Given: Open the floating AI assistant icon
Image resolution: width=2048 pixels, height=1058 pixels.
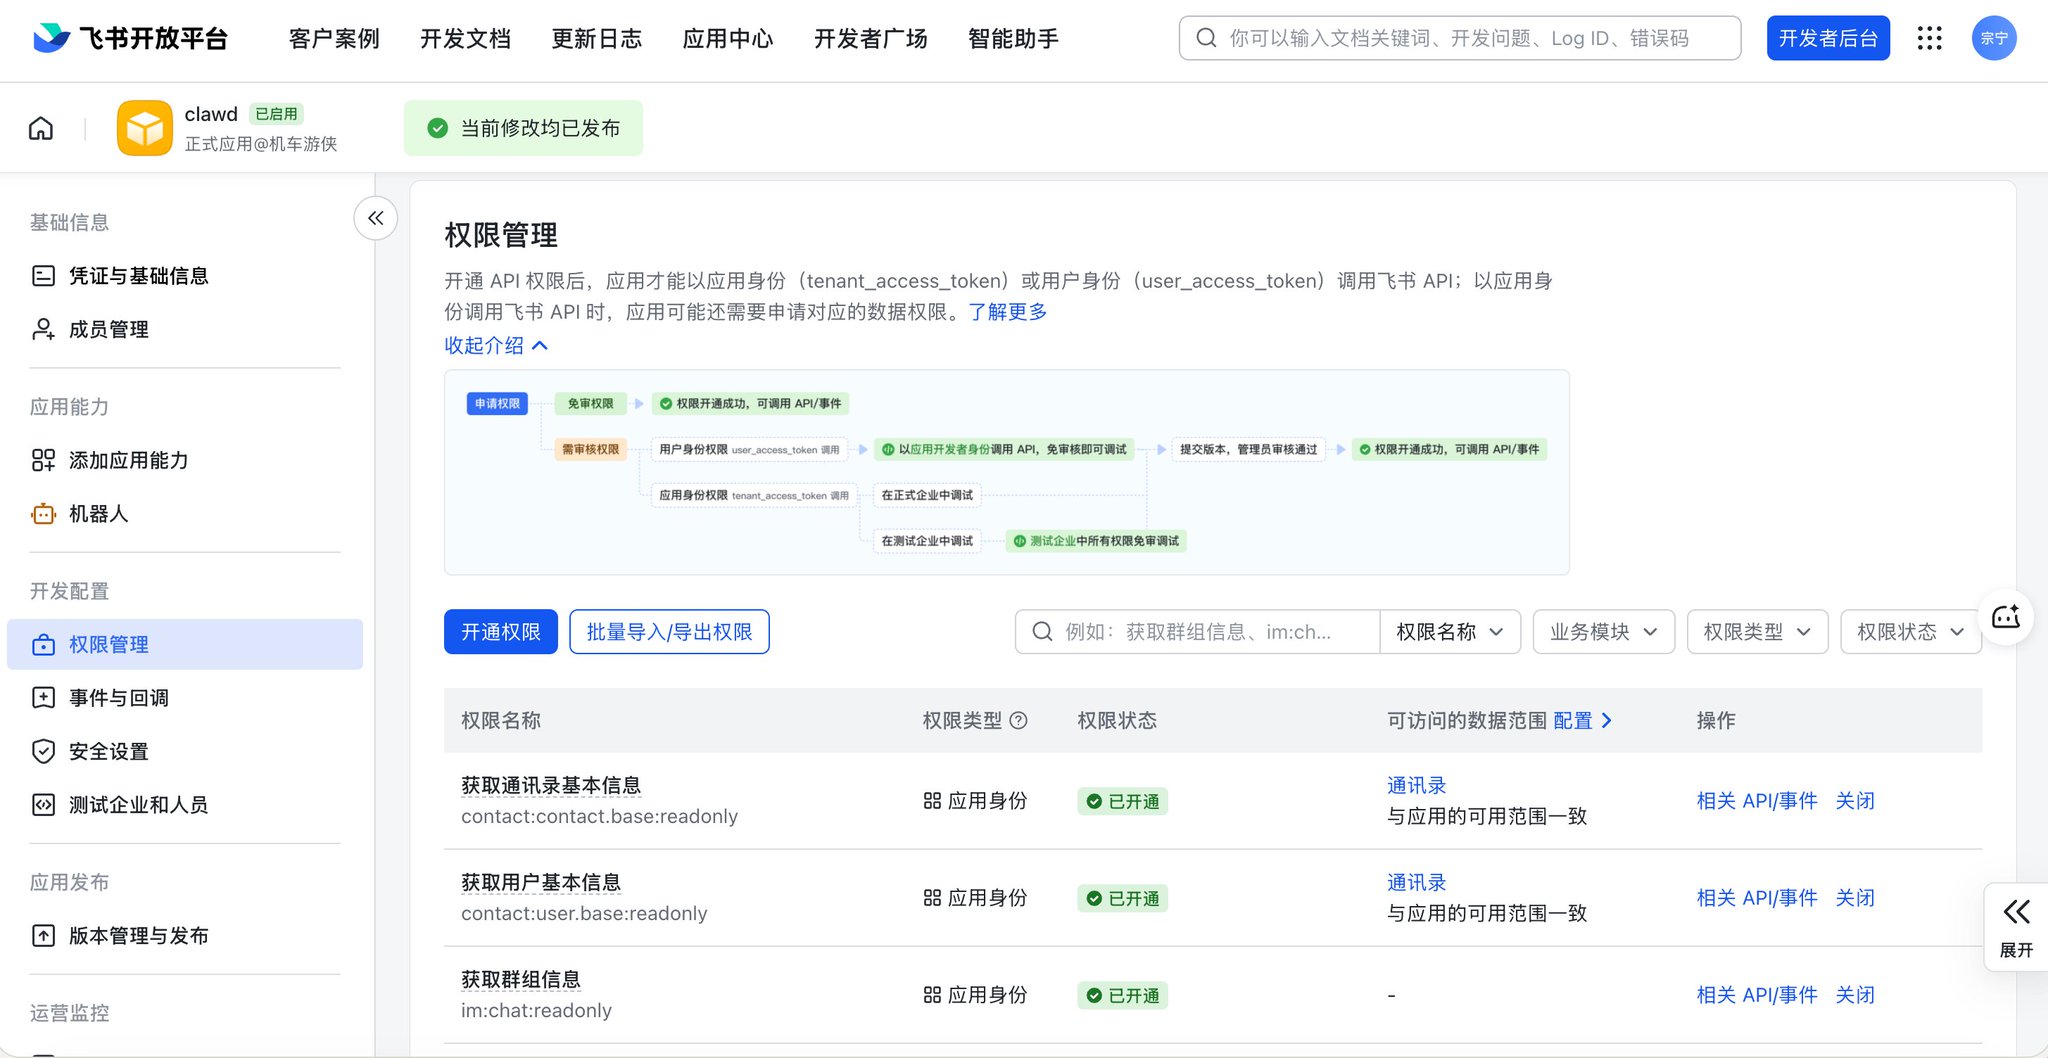Looking at the screenshot, I should coord(2006,617).
